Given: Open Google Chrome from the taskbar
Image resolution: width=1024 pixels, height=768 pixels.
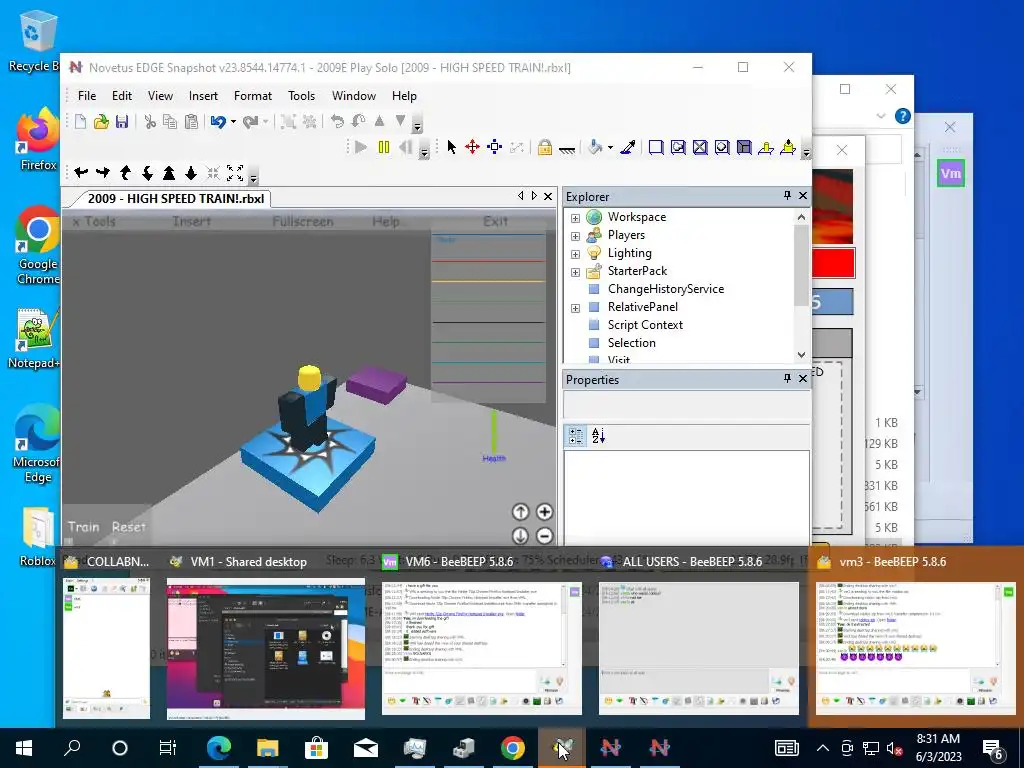Looking at the screenshot, I should click(x=513, y=748).
